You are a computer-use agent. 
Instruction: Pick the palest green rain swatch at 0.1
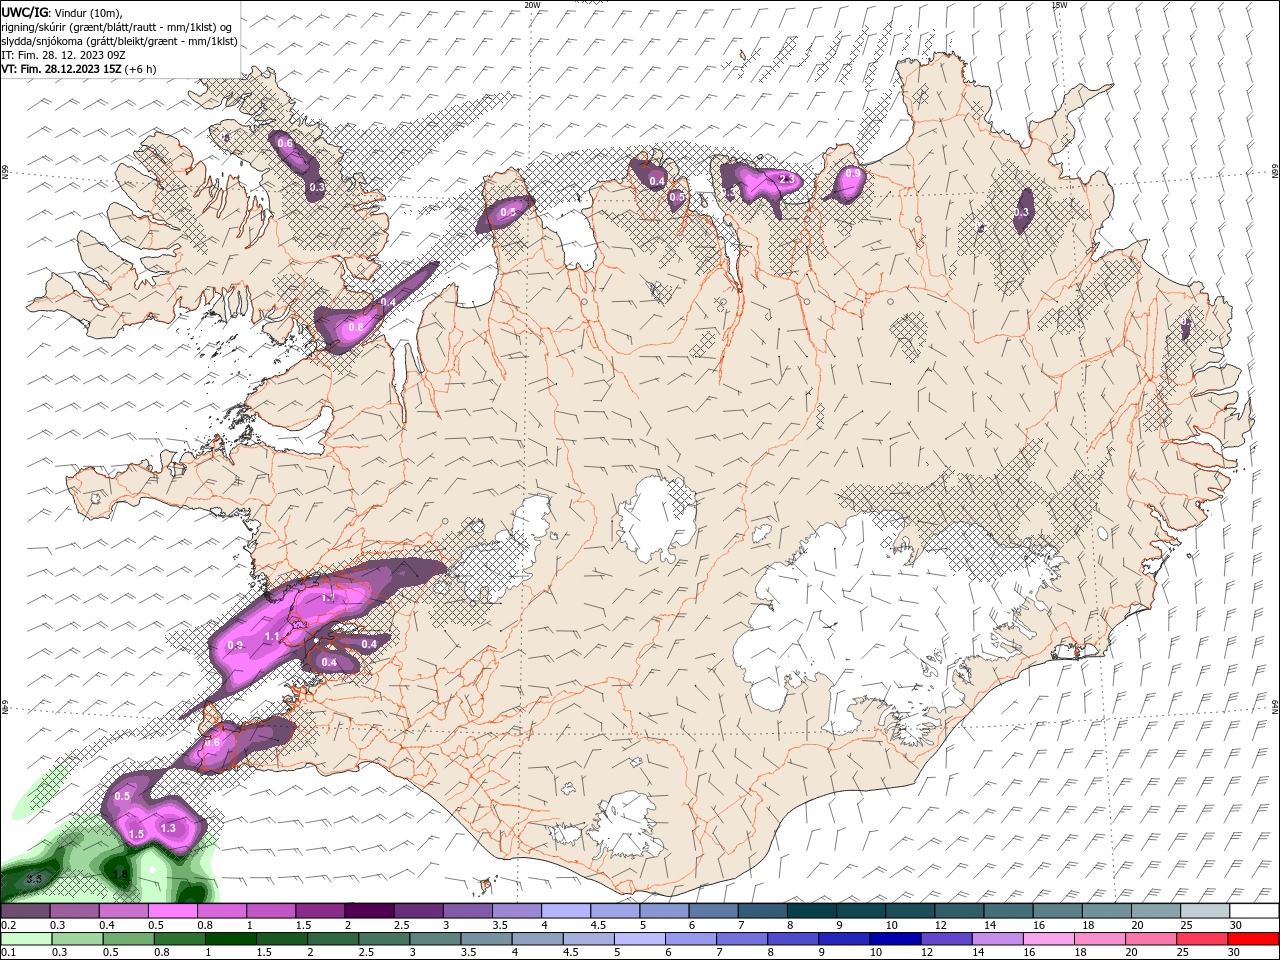tap(25, 939)
